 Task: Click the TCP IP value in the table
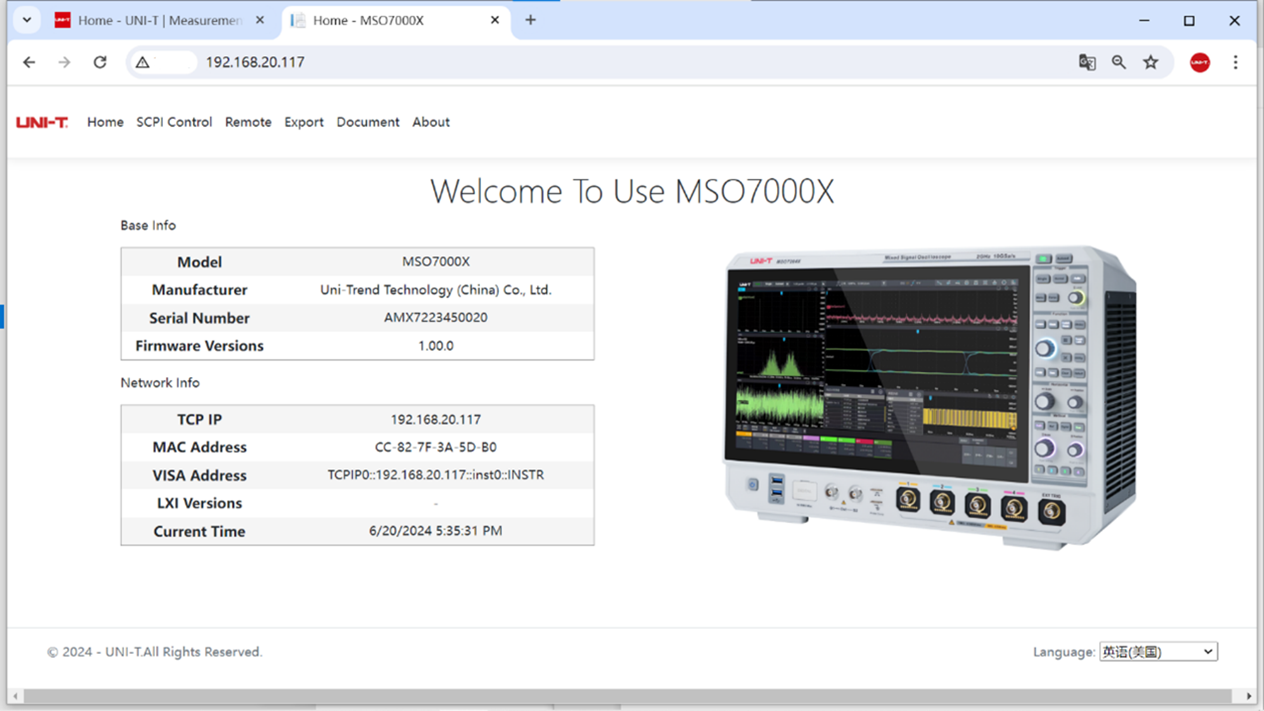(436, 420)
